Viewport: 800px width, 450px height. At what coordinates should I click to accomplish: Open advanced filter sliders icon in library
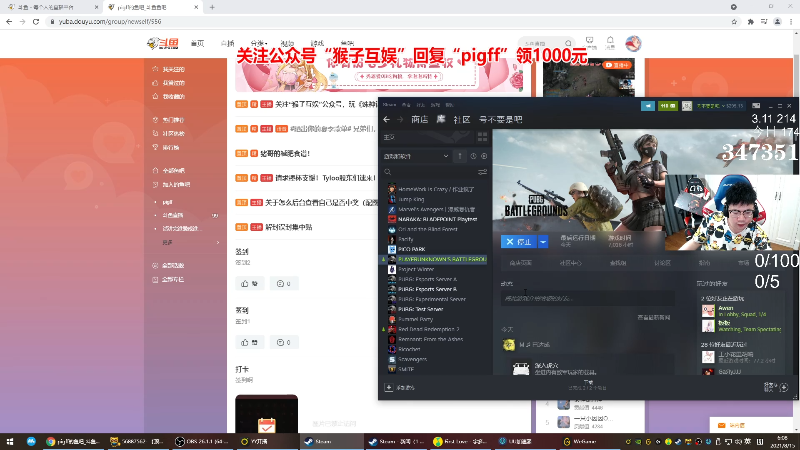(x=482, y=172)
